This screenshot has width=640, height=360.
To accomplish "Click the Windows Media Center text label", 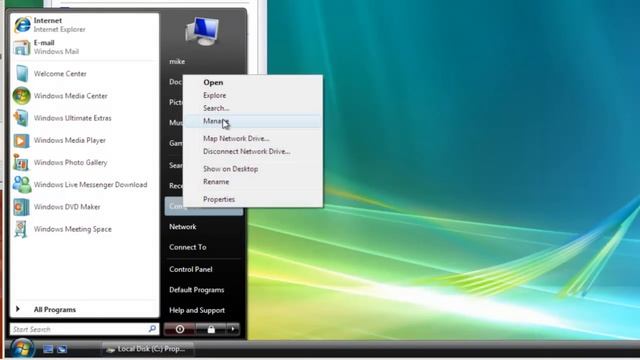I will click(x=71, y=96).
